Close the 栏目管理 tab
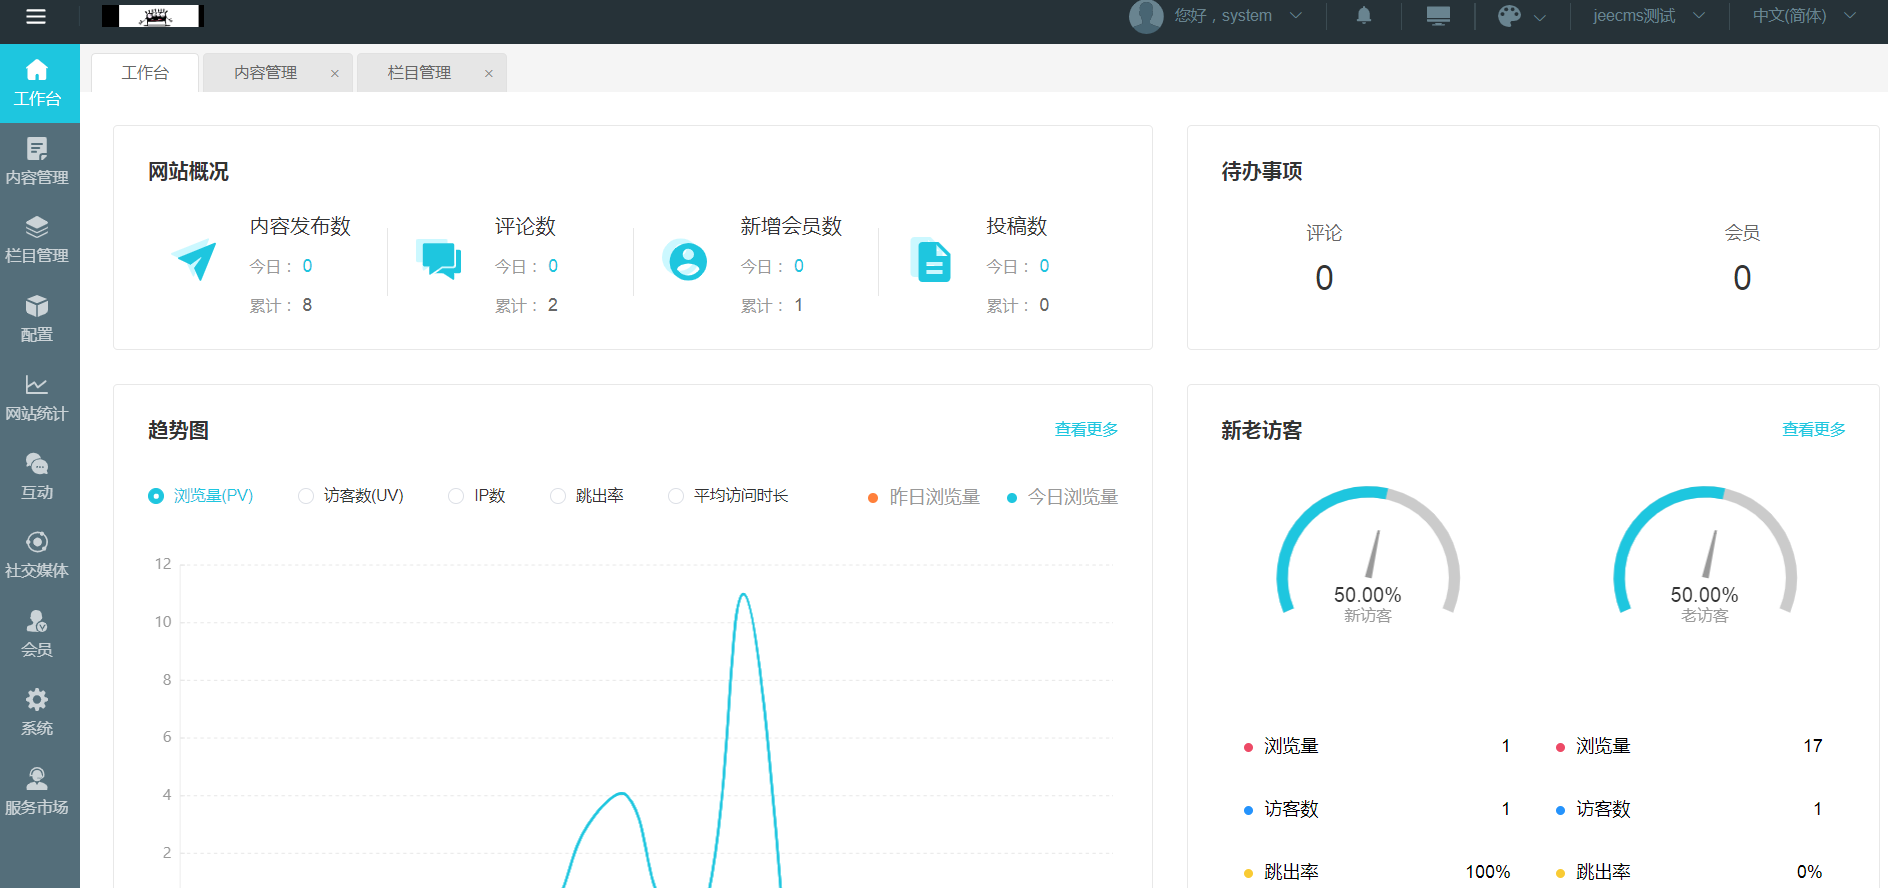1888x888 pixels. pos(489,73)
